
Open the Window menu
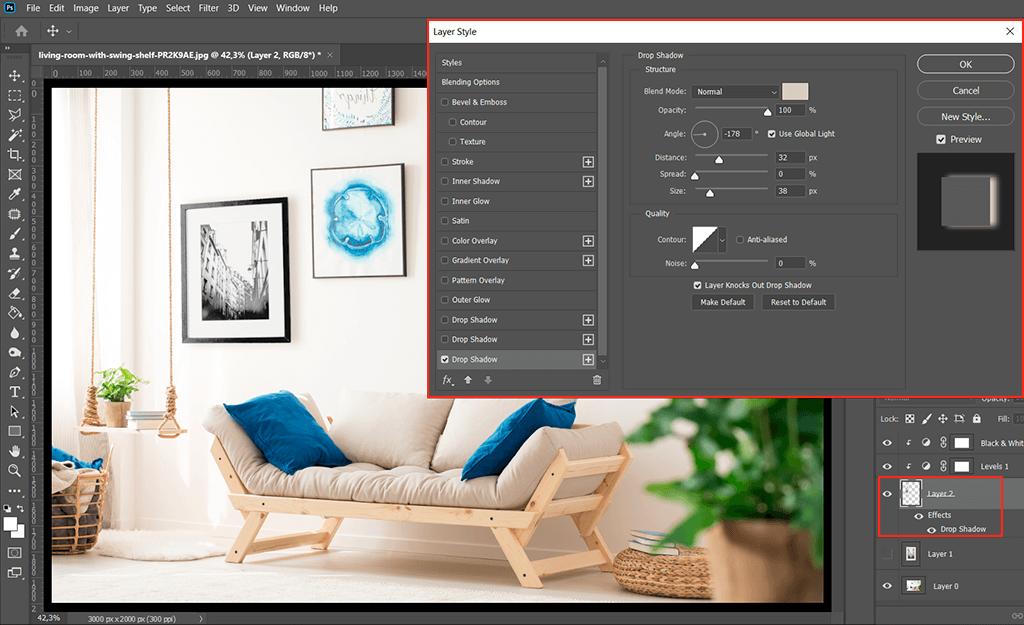coord(293,8)
